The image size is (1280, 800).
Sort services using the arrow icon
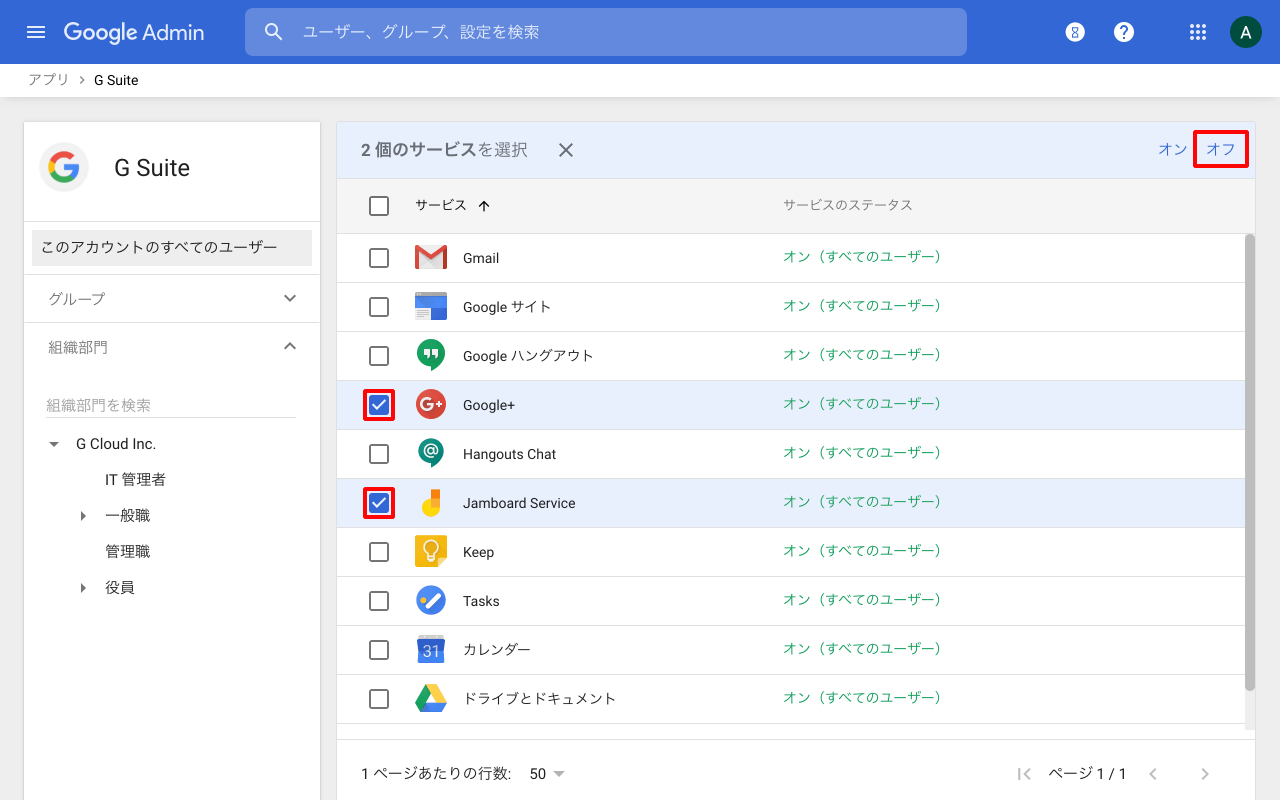484,206
